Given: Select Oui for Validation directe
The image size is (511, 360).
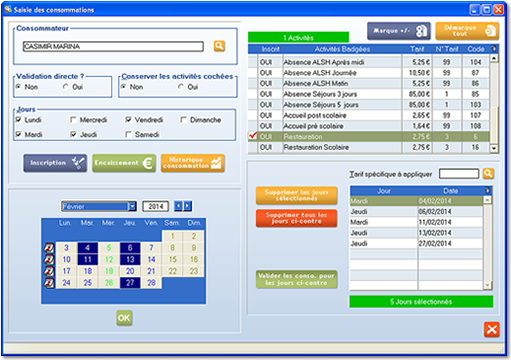Looking at the screenshot, I should (x=66, y=87).
